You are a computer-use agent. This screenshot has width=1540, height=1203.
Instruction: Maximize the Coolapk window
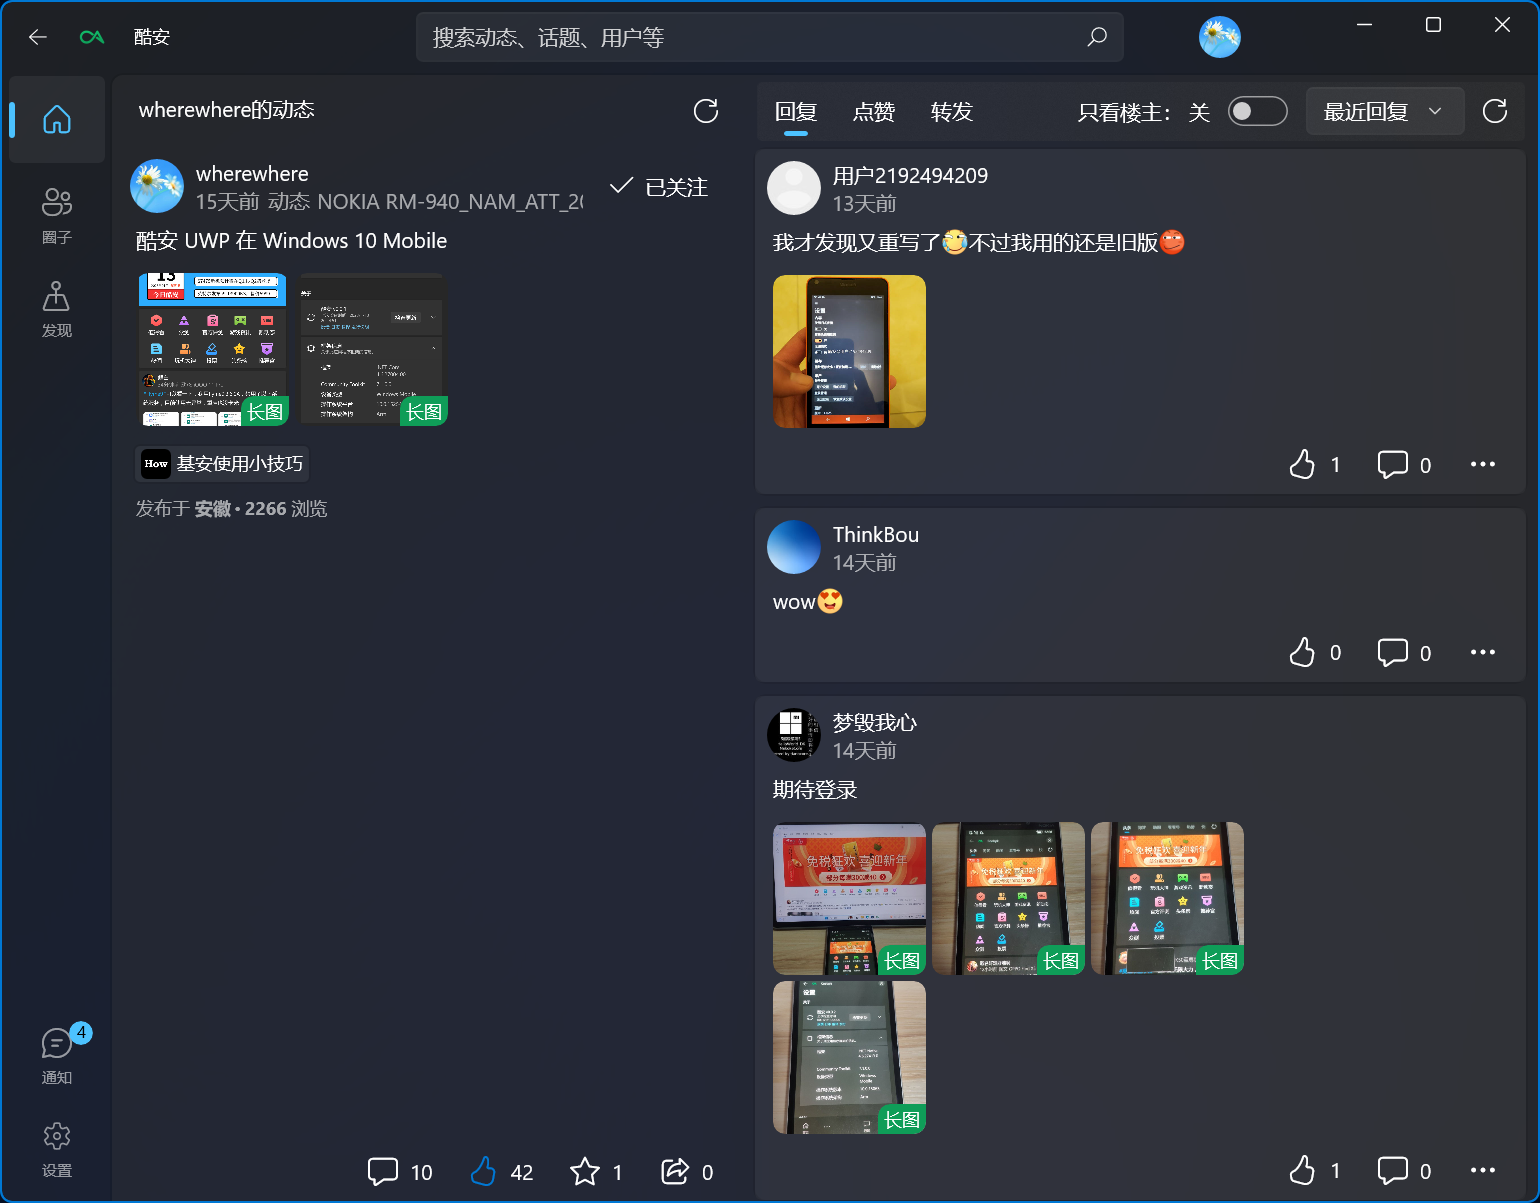(1433, 25)
